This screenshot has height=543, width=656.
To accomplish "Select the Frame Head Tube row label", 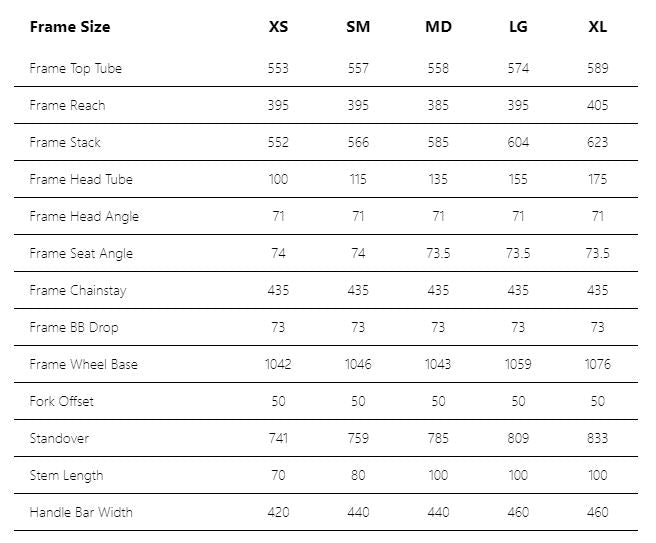I will pos(81,179).
